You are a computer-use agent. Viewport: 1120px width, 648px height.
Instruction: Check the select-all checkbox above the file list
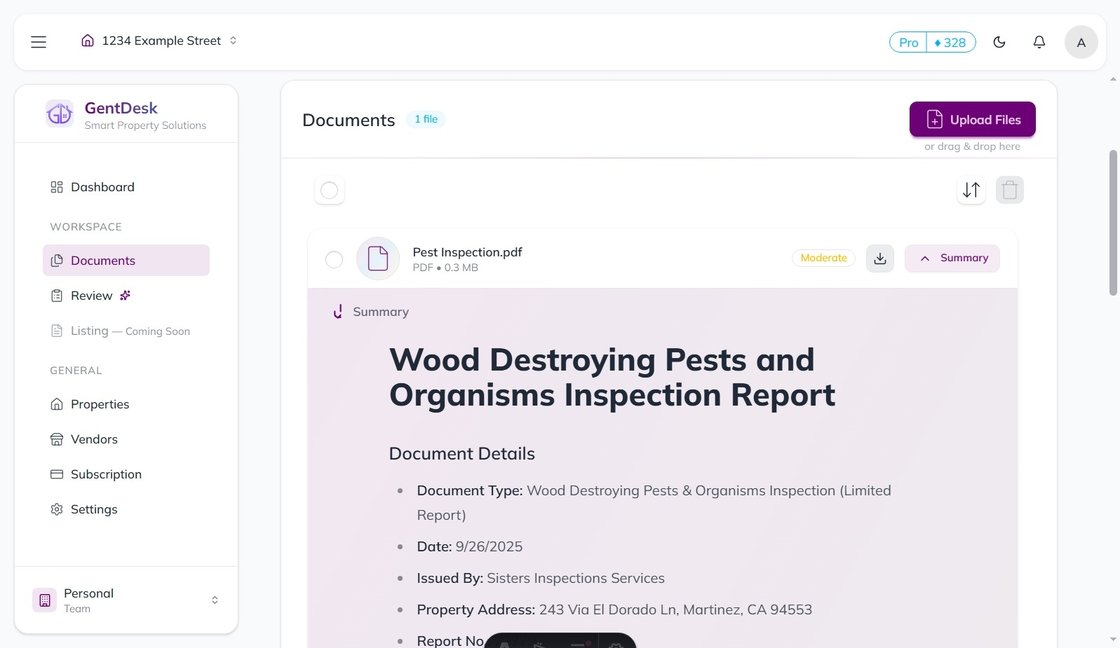[329, 189]
